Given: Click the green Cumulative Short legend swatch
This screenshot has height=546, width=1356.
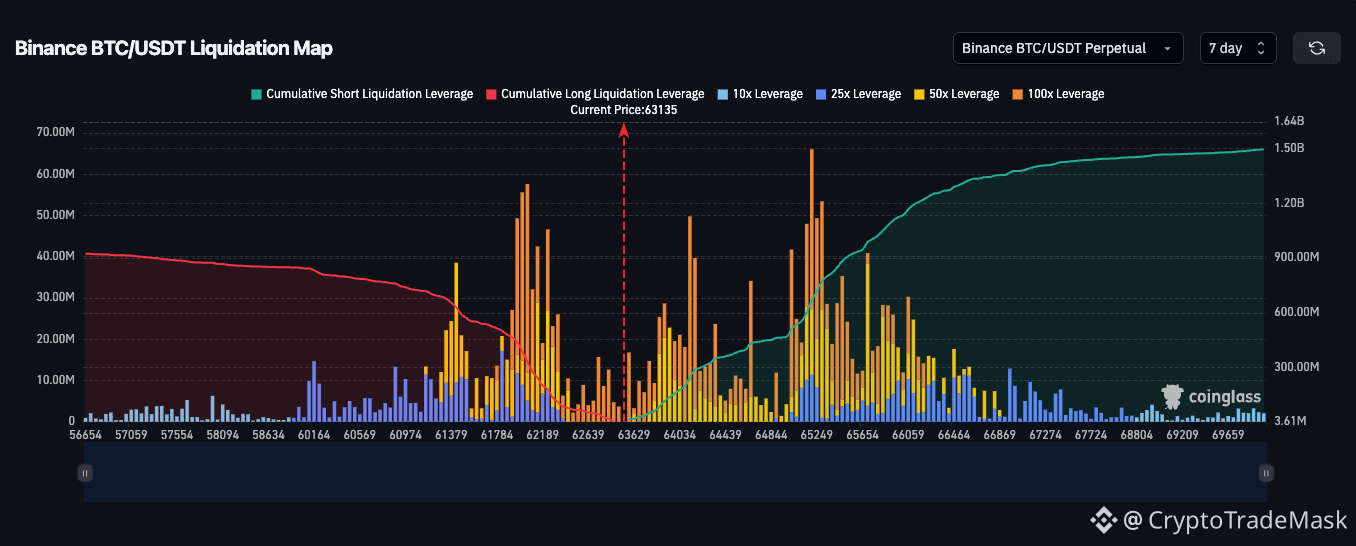Looking at the screenshot, I should [x=256, y=94].
